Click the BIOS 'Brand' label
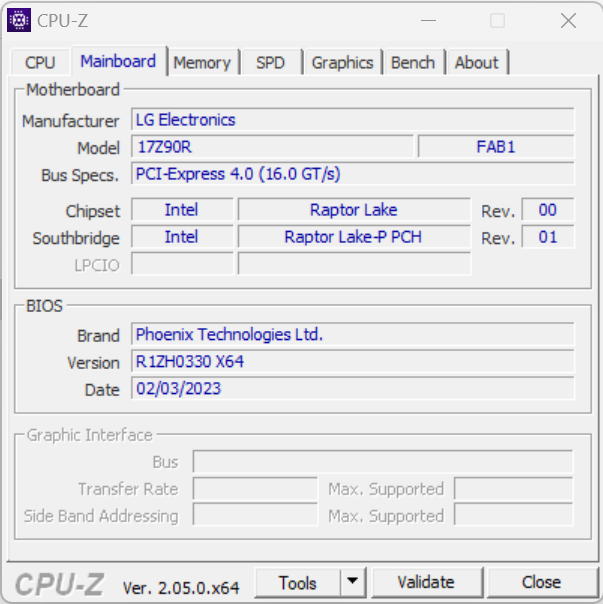This screenshot has height=604, width=603. tap(98, 336)
